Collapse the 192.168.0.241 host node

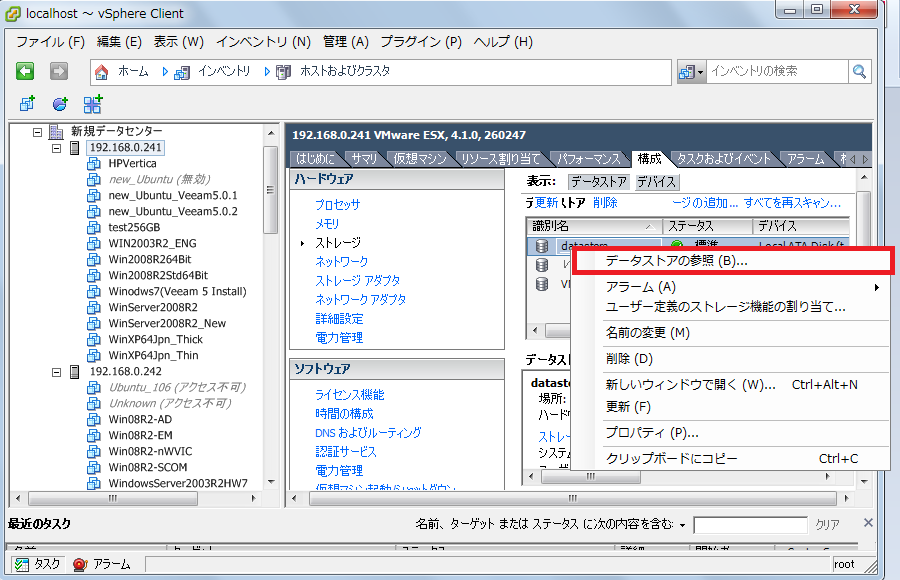tap(56, 148)
